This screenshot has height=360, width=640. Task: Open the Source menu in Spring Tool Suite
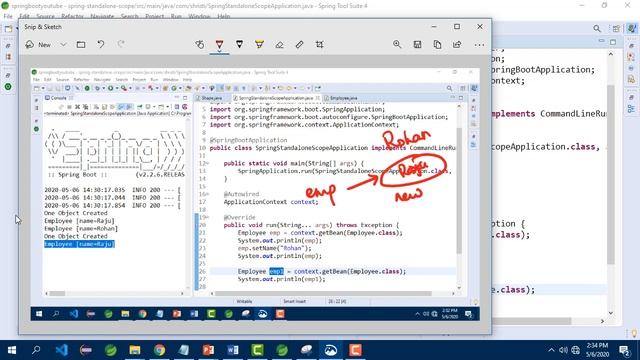(x=45, y=16)
